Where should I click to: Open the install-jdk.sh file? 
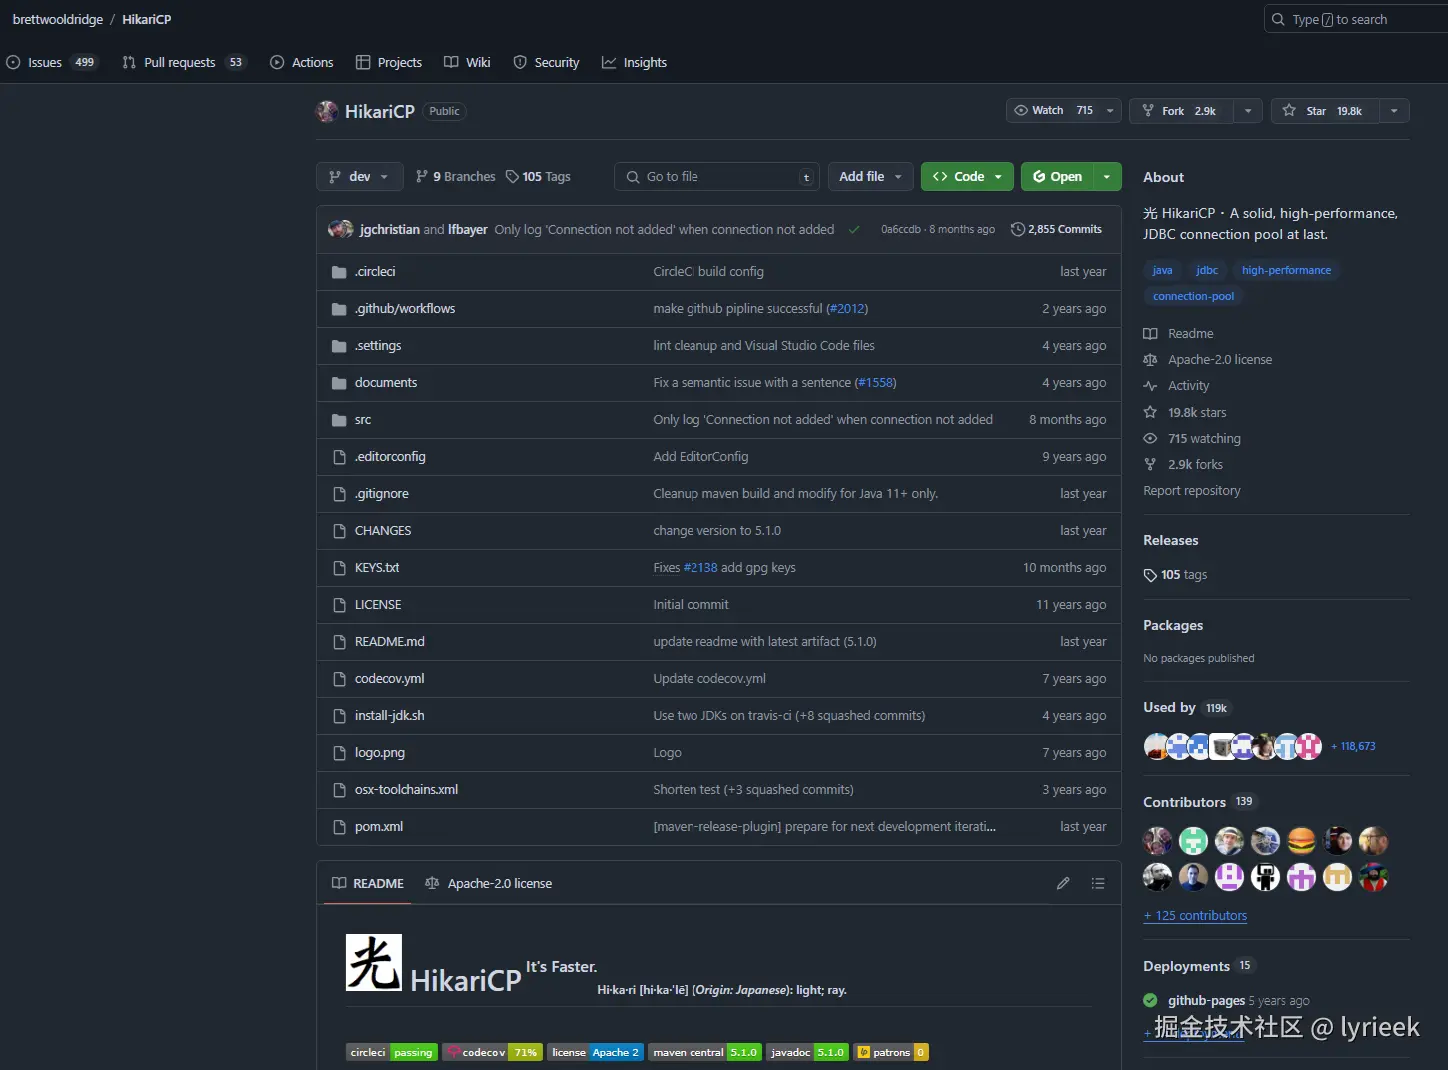tap(389, 716)
